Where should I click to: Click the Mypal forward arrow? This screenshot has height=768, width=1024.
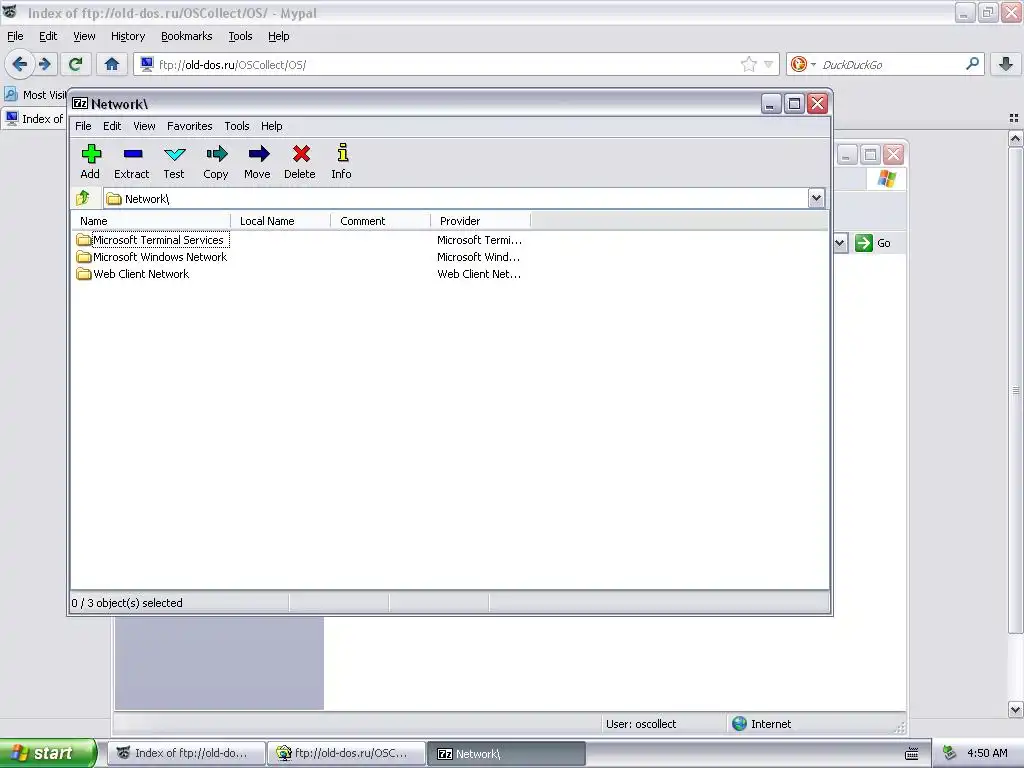point(45,64)
